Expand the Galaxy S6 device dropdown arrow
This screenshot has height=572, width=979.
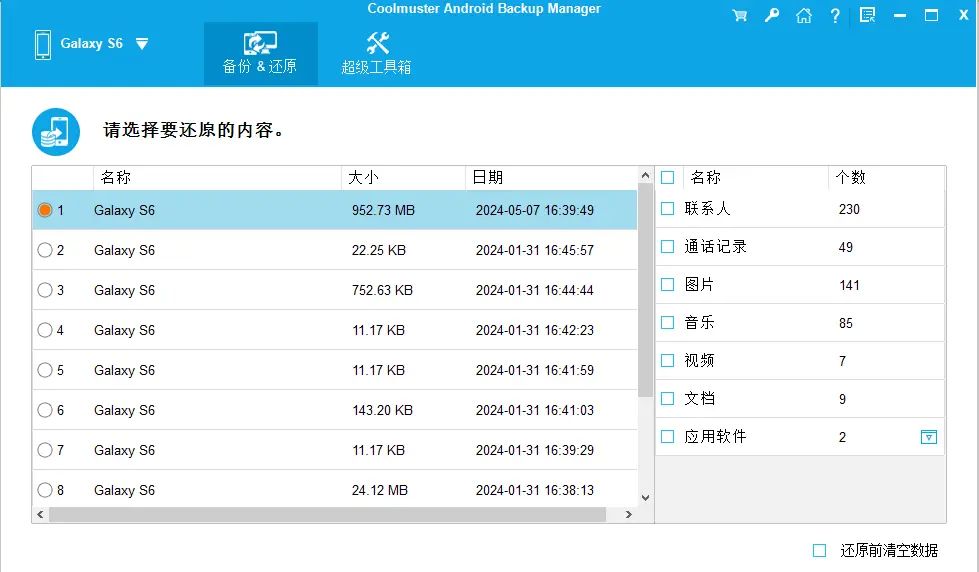[142, 44]
